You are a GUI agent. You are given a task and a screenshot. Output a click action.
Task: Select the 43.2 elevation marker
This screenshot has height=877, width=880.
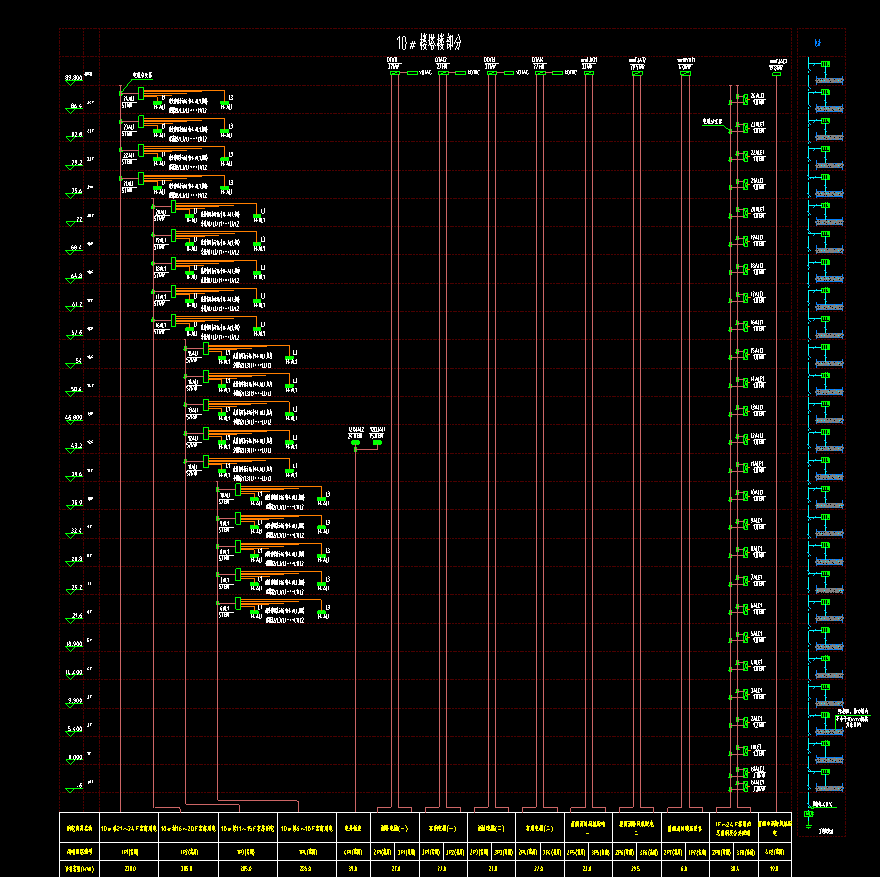[76, 446]
